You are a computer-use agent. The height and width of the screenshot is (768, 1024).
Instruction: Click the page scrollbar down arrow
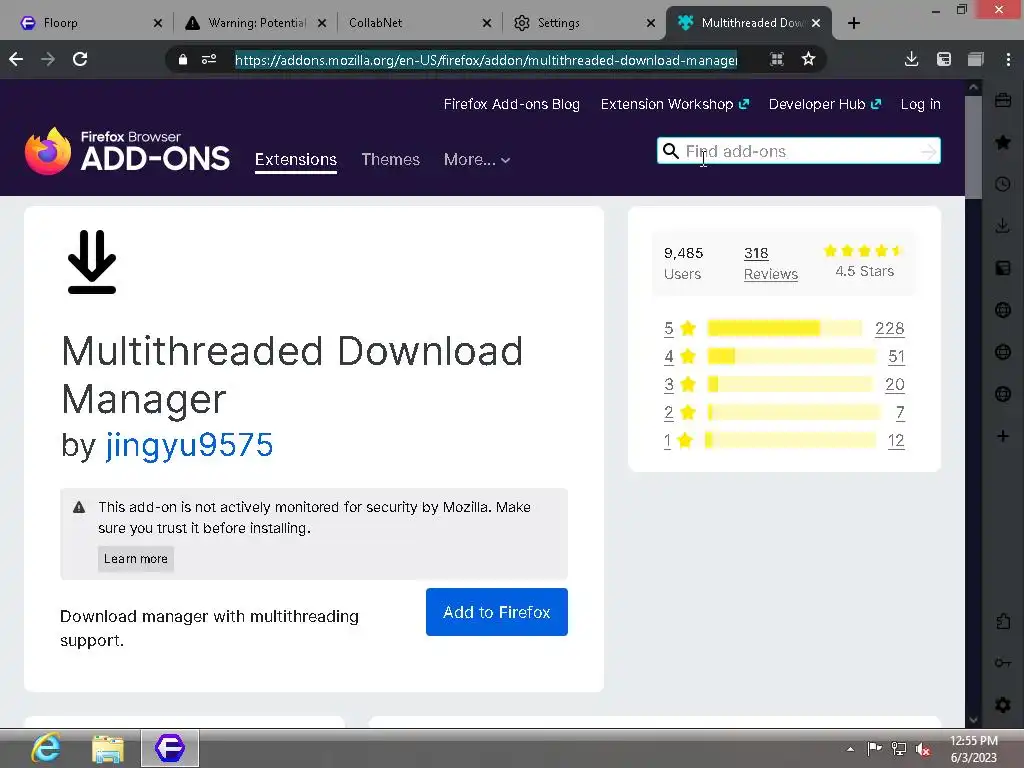(x=973, y=720)
